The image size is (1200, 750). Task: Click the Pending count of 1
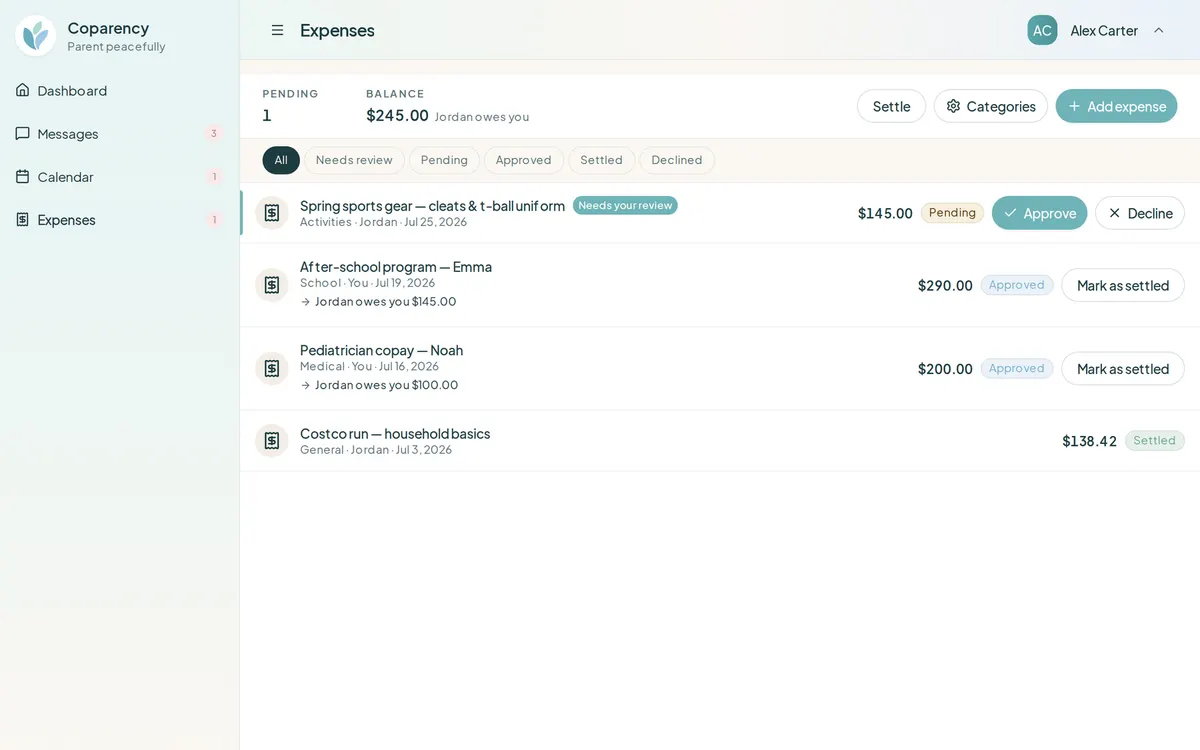267,115
